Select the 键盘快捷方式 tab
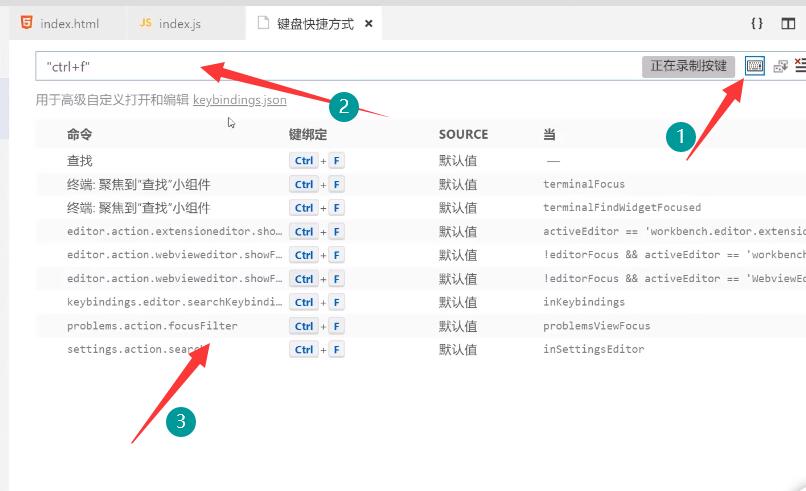This screenshot has width=806, height=491. [x=314, y=24]
